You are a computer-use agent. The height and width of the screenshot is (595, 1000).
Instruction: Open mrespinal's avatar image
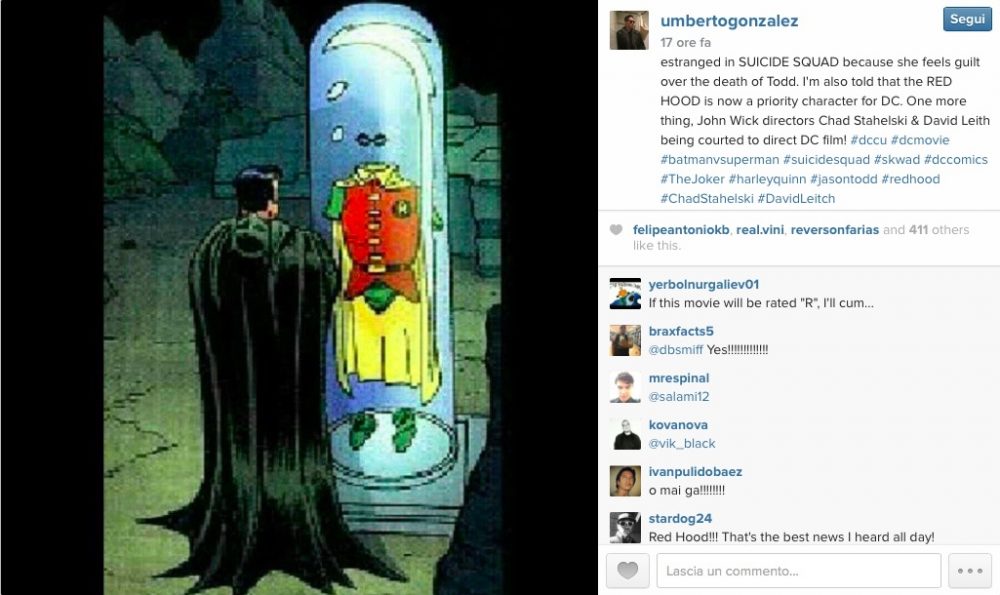625,387
